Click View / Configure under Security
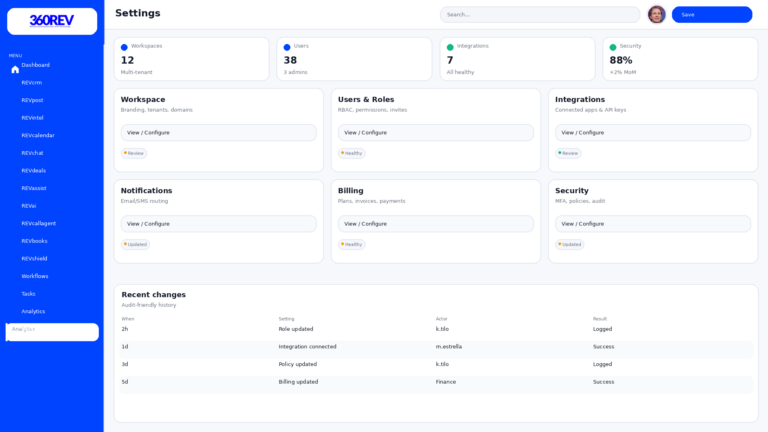Image resolution: width=768 pixels, height=432 pixels. coord(652,224)
